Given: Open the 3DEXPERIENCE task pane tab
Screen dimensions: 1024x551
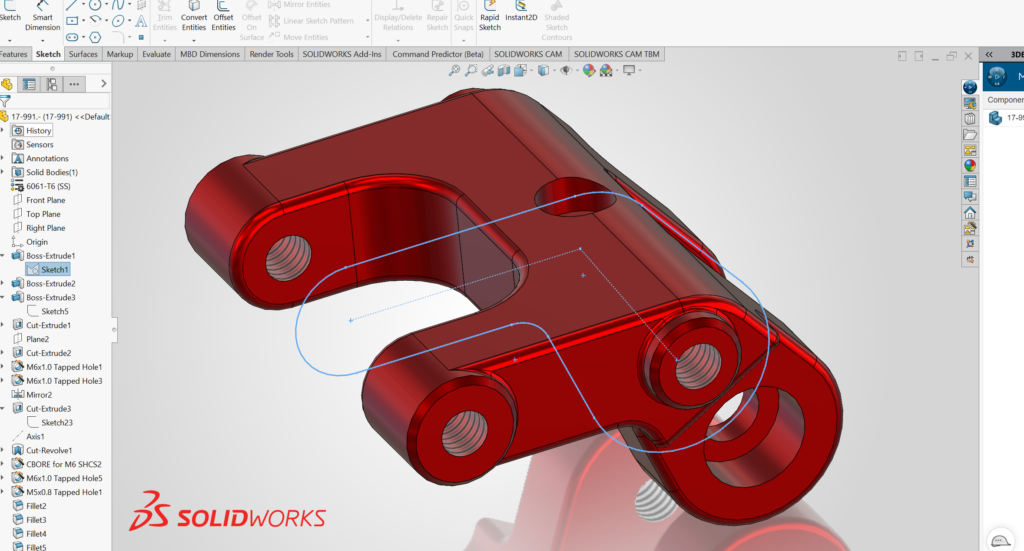Looking at the screenshot, I should tap(970, 87).
